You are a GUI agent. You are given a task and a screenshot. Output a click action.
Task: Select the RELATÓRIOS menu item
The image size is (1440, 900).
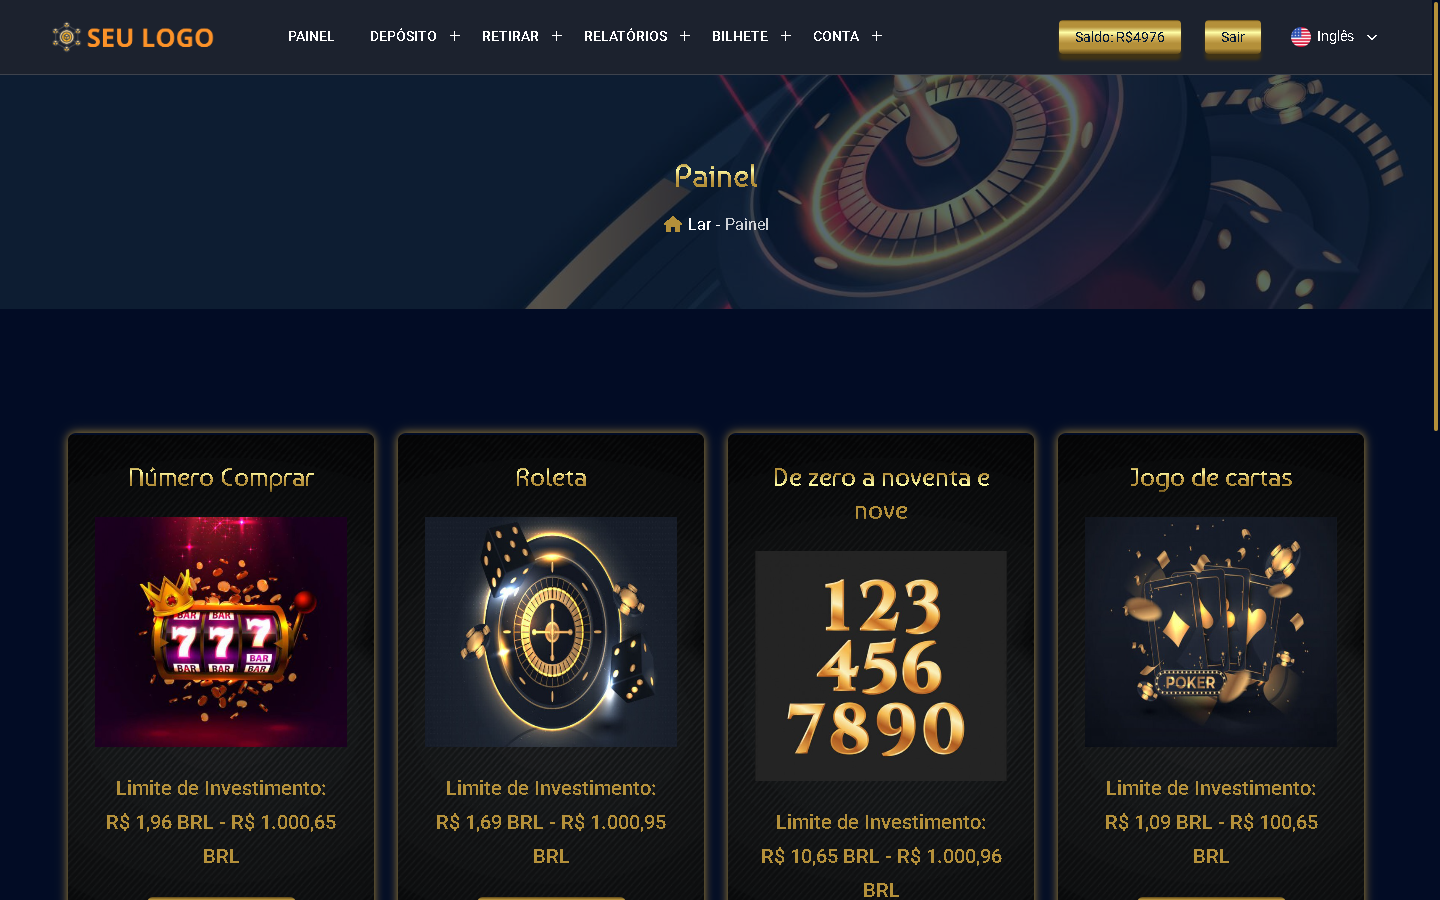pos(626,36)
